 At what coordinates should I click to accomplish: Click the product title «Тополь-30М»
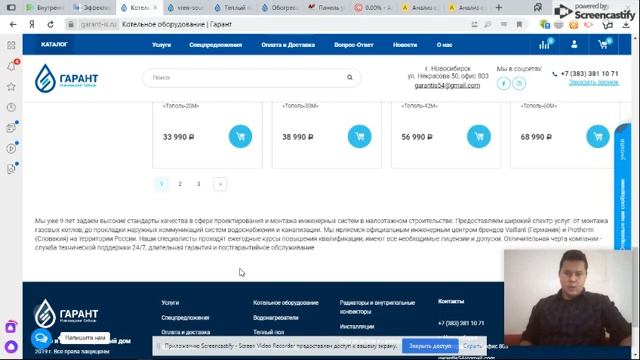(x=300, y=106)
